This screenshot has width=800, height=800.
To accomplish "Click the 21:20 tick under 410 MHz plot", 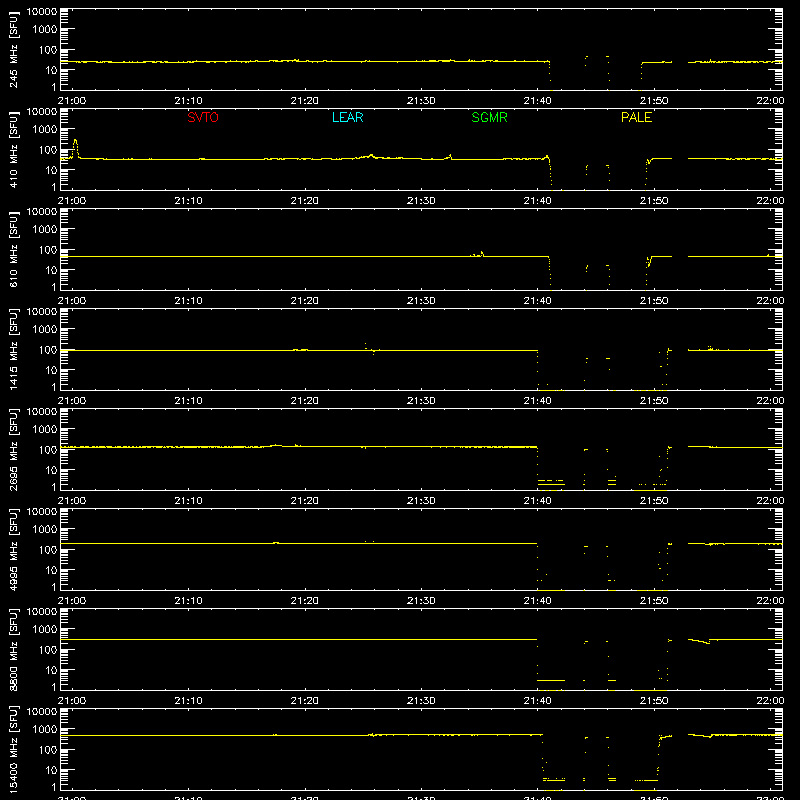I will coord(305,201).
